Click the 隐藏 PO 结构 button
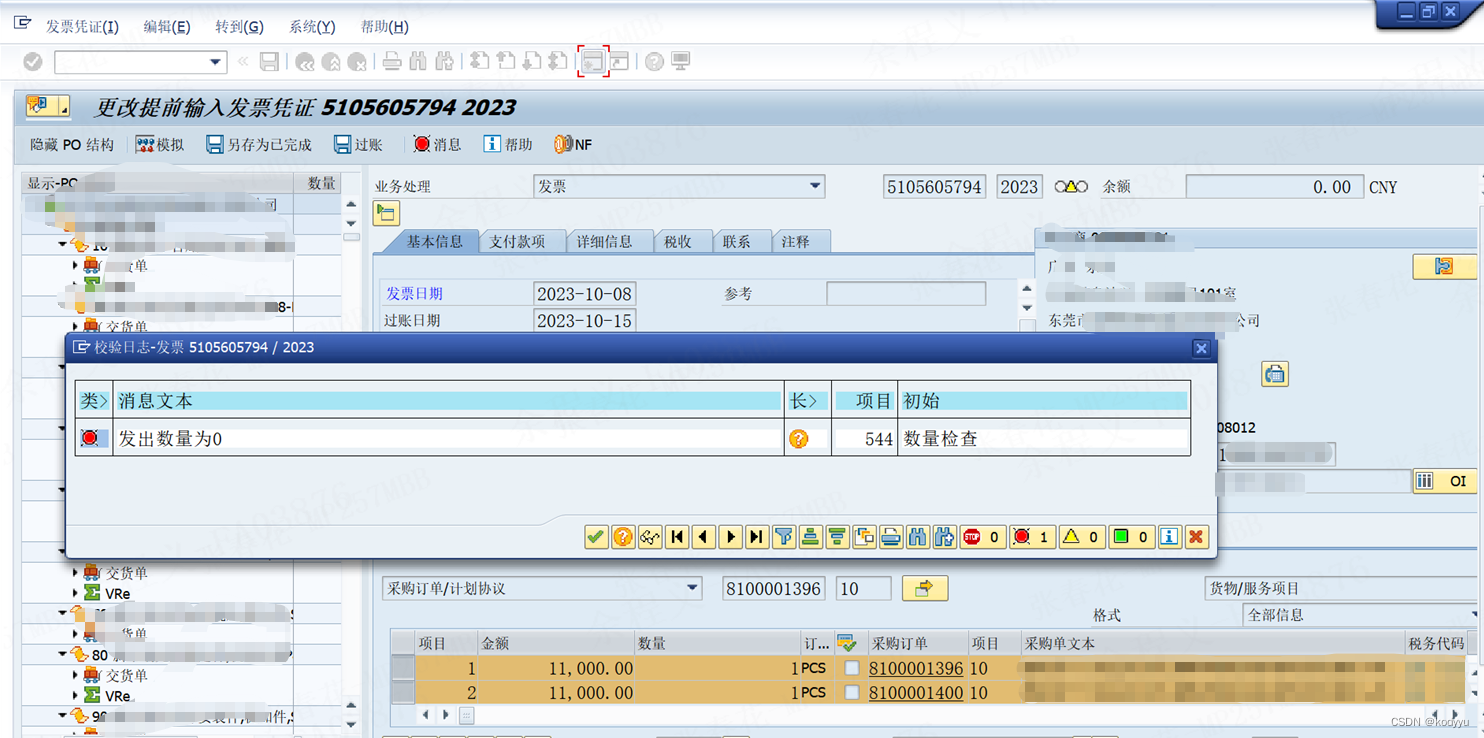The height and width of the screenshot is (738, 1484). pyautogui.click(x=72, y=145)
